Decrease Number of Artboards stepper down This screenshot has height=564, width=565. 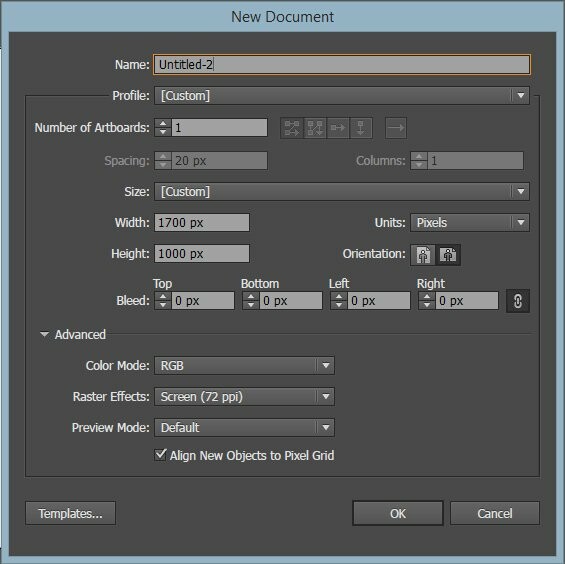pyautogui.click(x=163, y=132)
